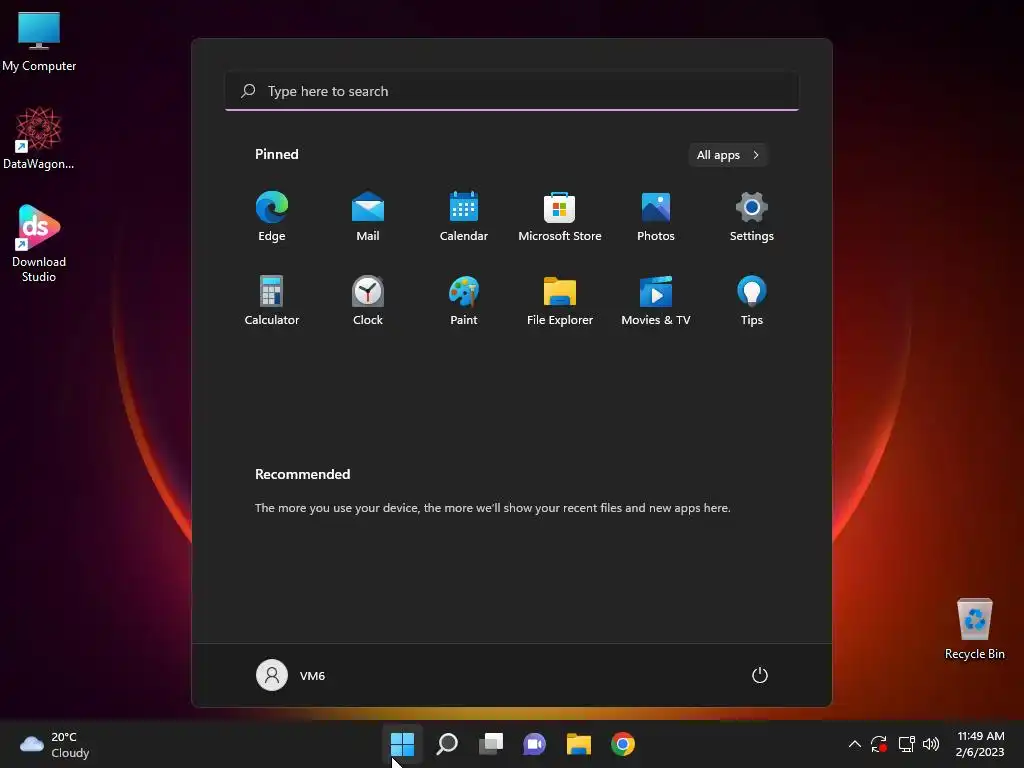Launch Google Chrome from the taskbar
Viewport: 1024px width, 768px height.
[623, 744]
